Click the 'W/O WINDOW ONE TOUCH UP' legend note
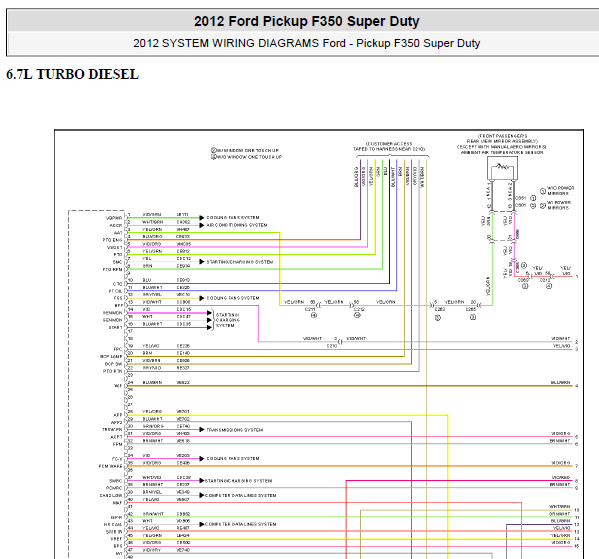This screenshot has height=559, width=599. [x=246, y=157]
